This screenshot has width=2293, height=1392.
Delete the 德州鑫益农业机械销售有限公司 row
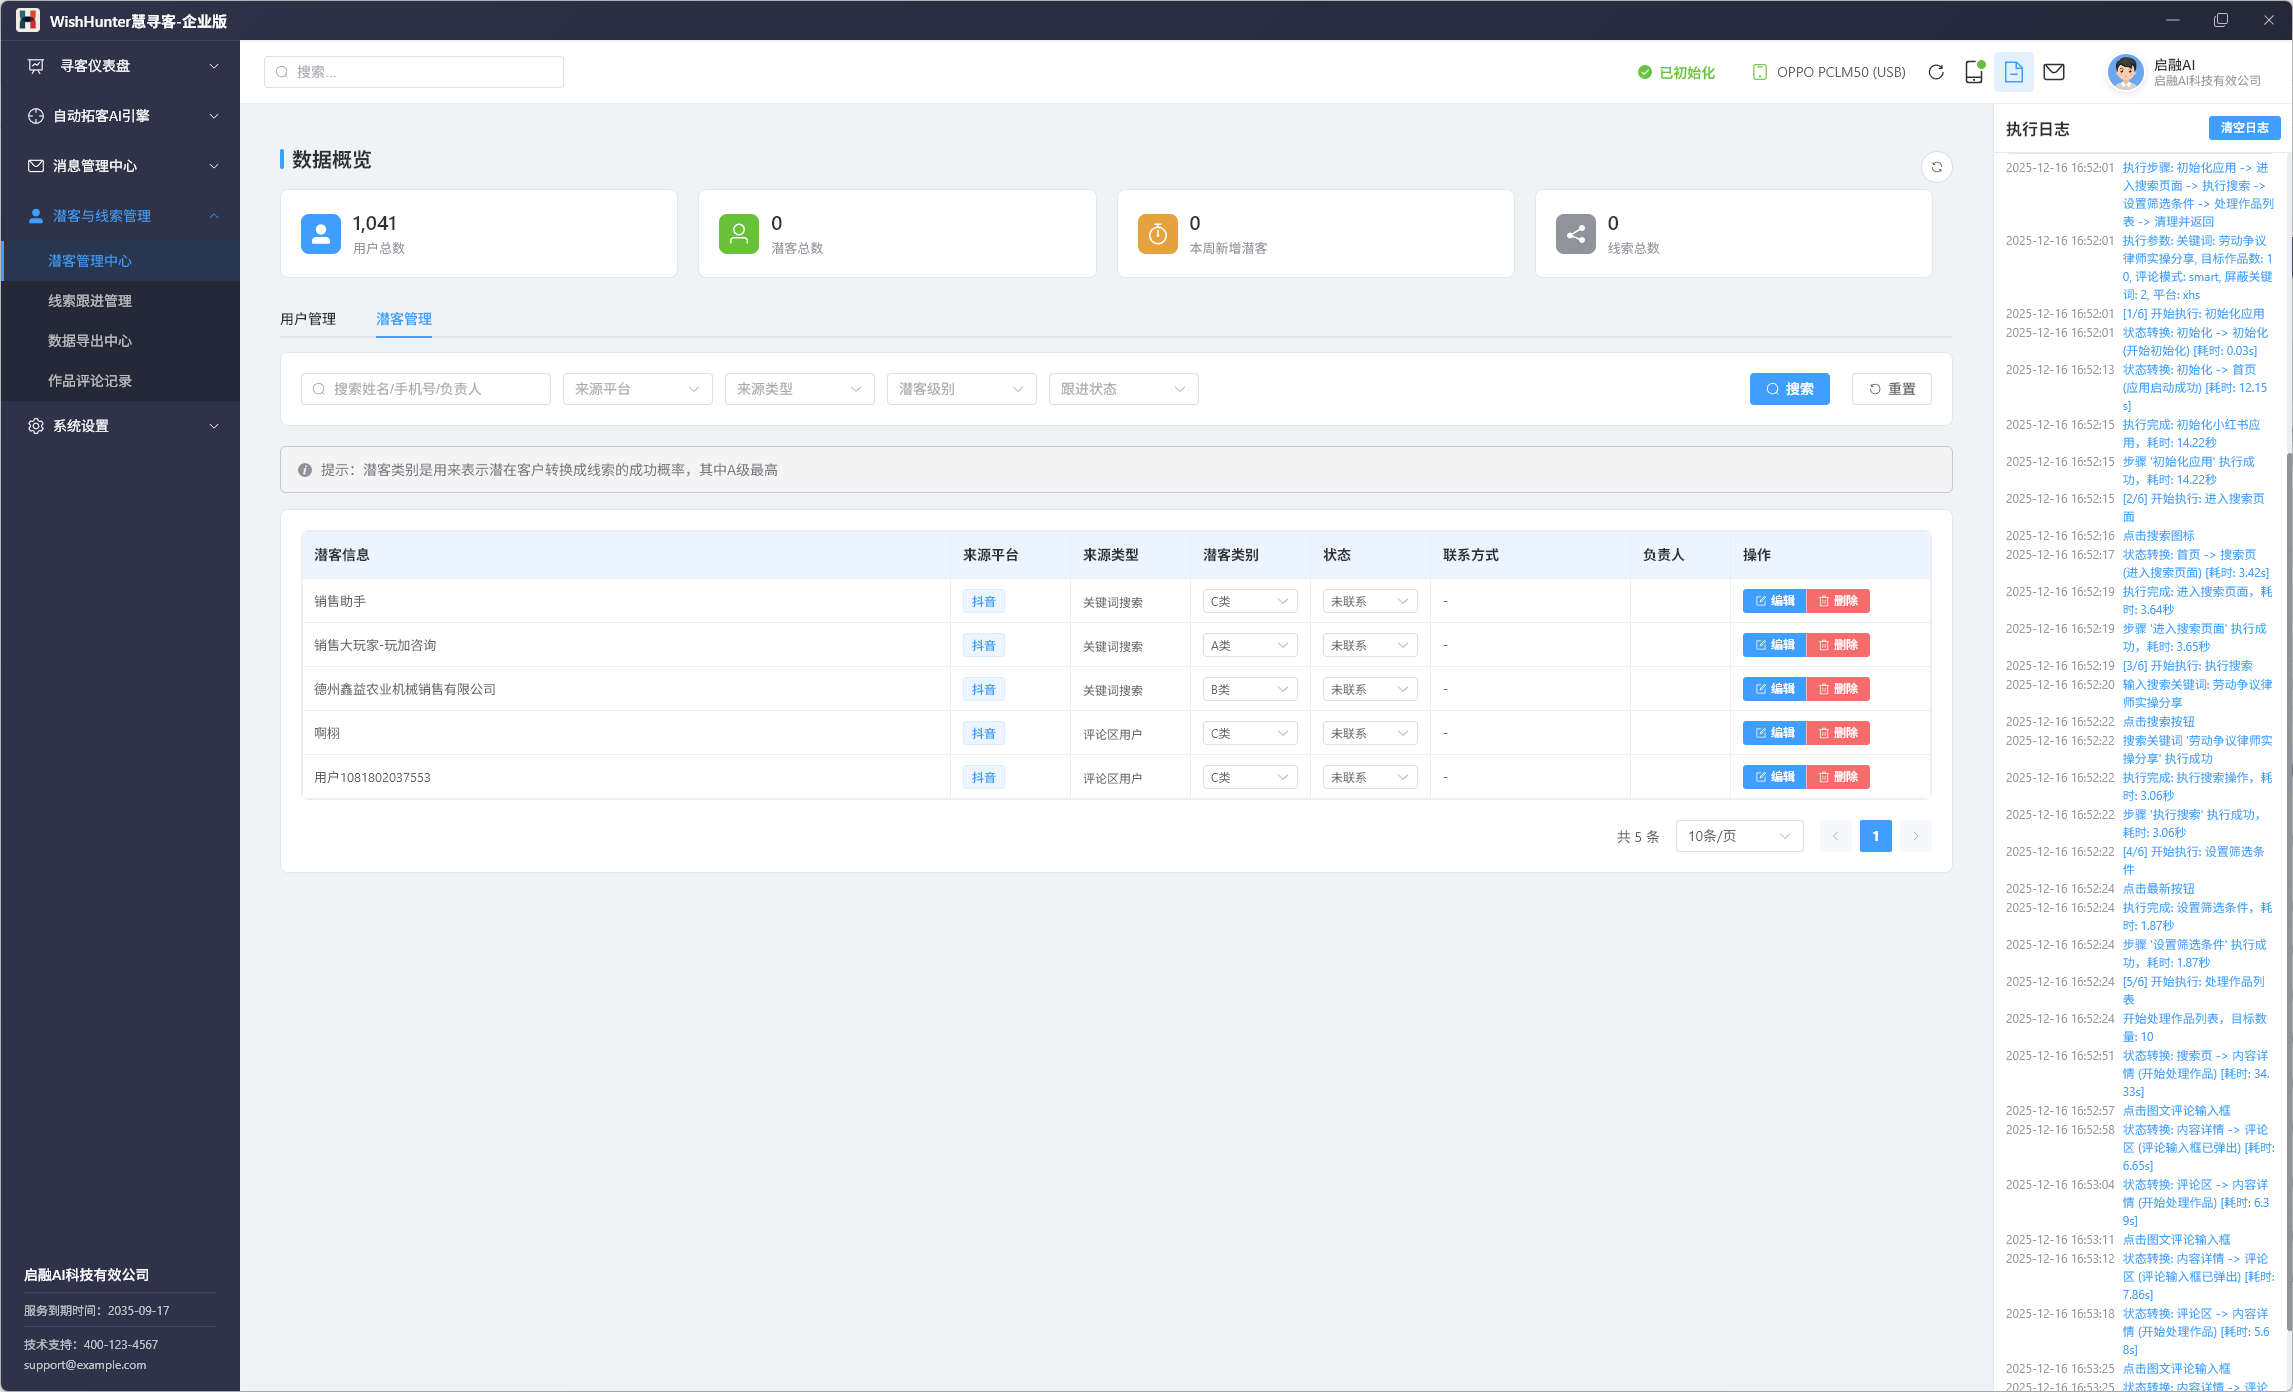1838,689
